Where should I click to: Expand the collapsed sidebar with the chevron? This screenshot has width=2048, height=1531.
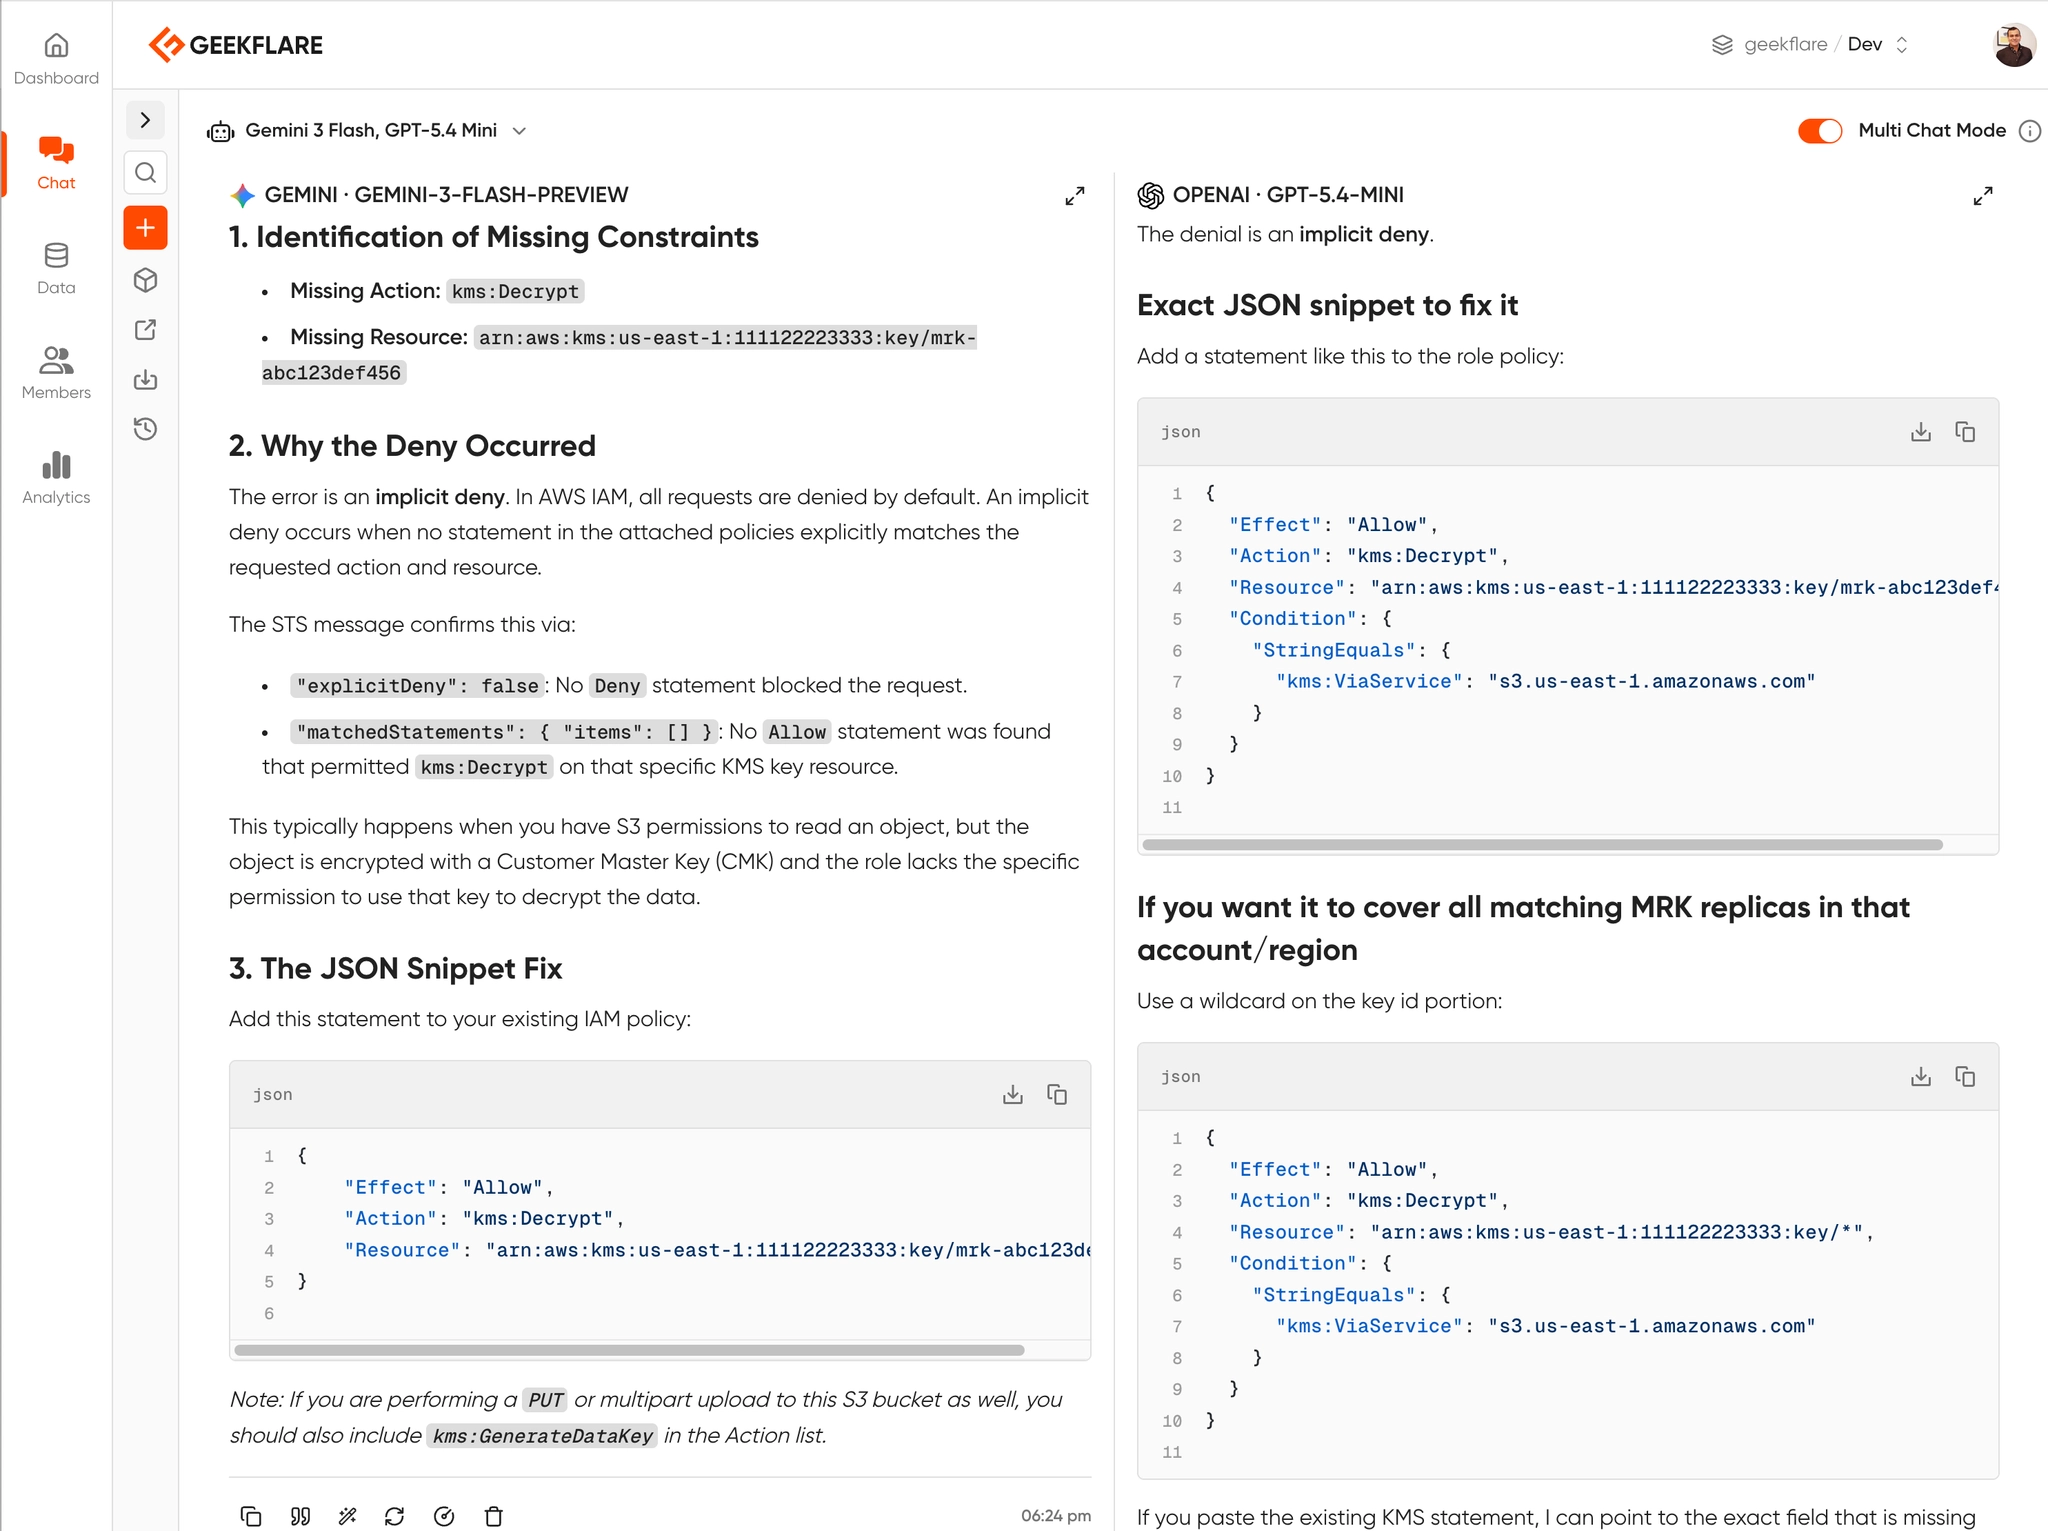pos(145,119)
